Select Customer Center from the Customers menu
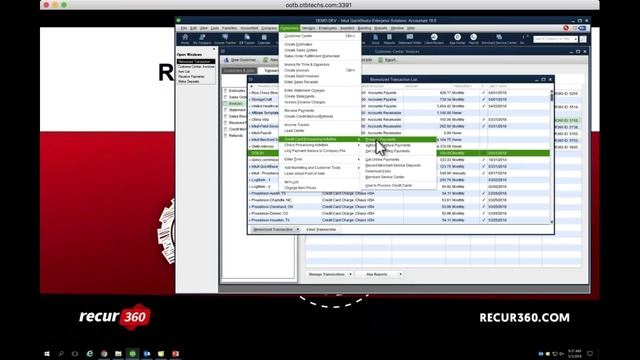This screenshot has height=360, width=640. pos(320,36)
